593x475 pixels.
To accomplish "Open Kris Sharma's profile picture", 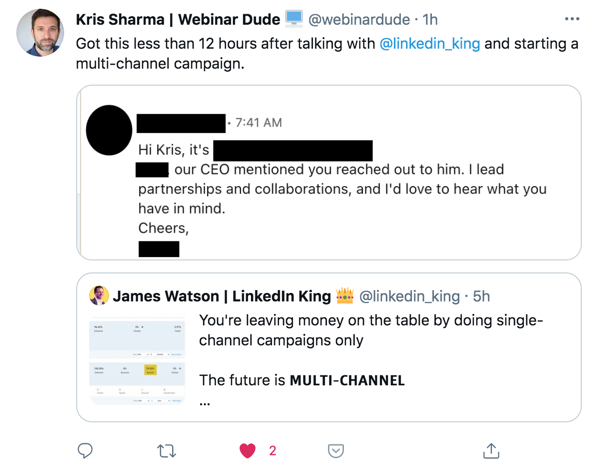I will pyautogui.click(x=40, y=33).
